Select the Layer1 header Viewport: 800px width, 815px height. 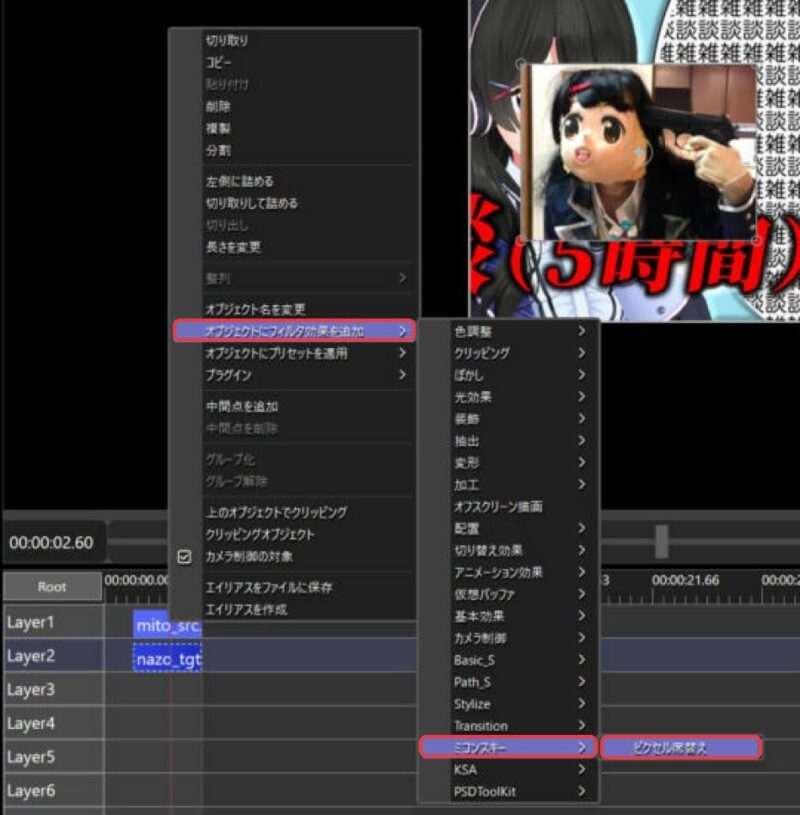[x=53, y=622]
